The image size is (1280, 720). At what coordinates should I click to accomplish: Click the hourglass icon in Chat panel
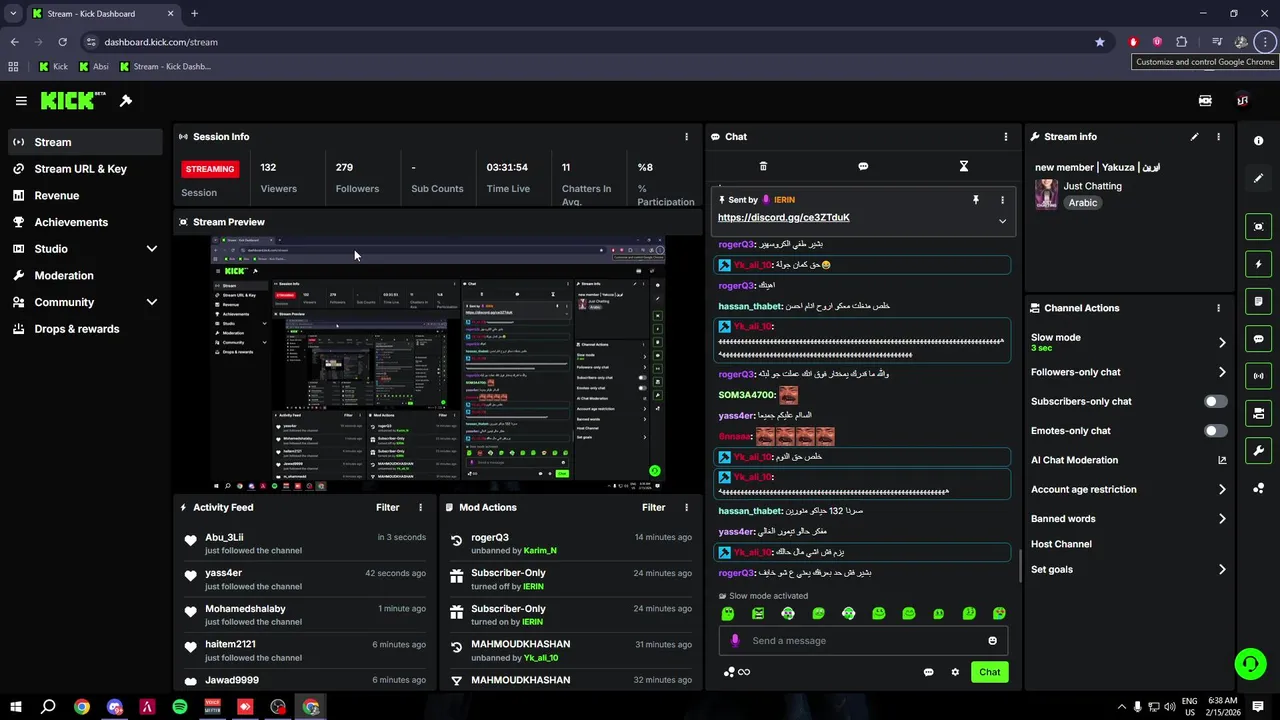tap(964, 166)
